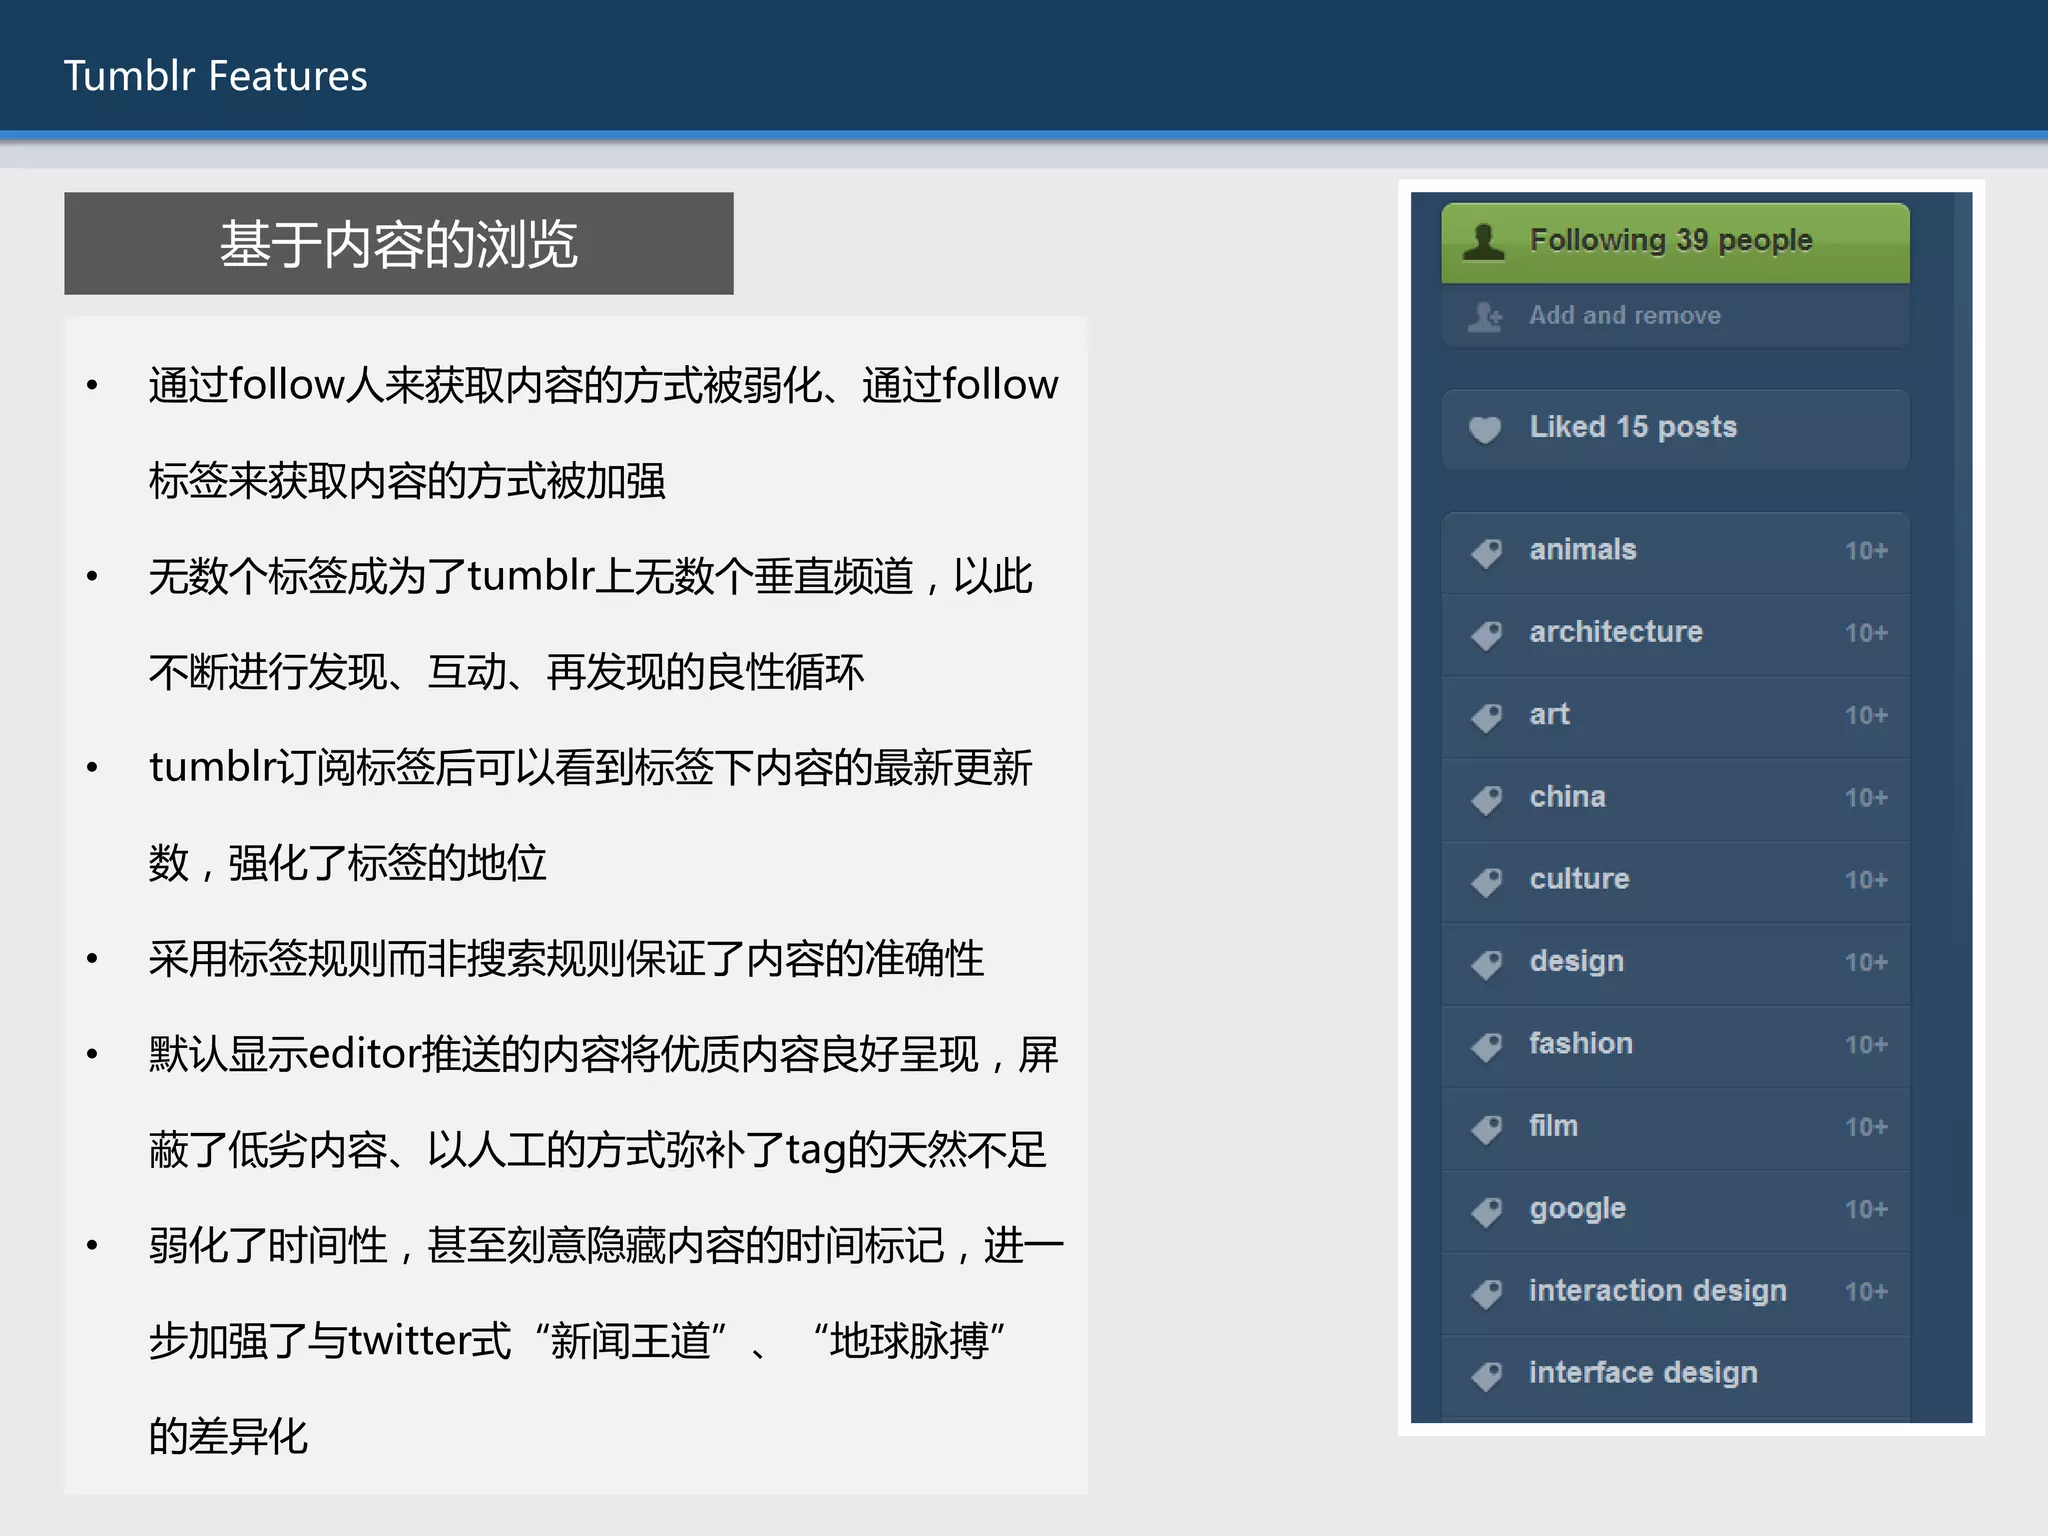Click the tag icon next to google

coord(1487,1210)
